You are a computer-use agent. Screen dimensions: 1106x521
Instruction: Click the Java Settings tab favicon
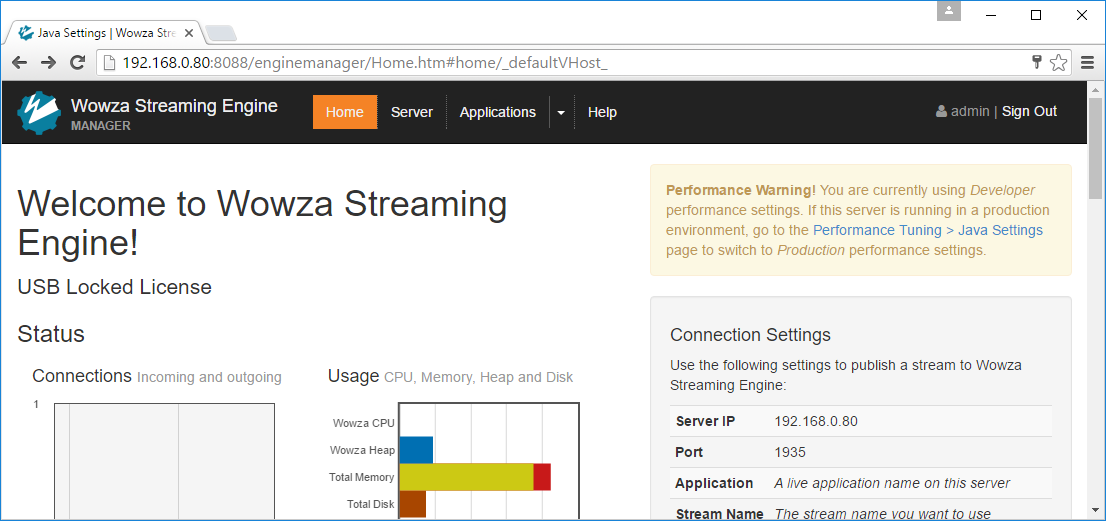(26, 32)
